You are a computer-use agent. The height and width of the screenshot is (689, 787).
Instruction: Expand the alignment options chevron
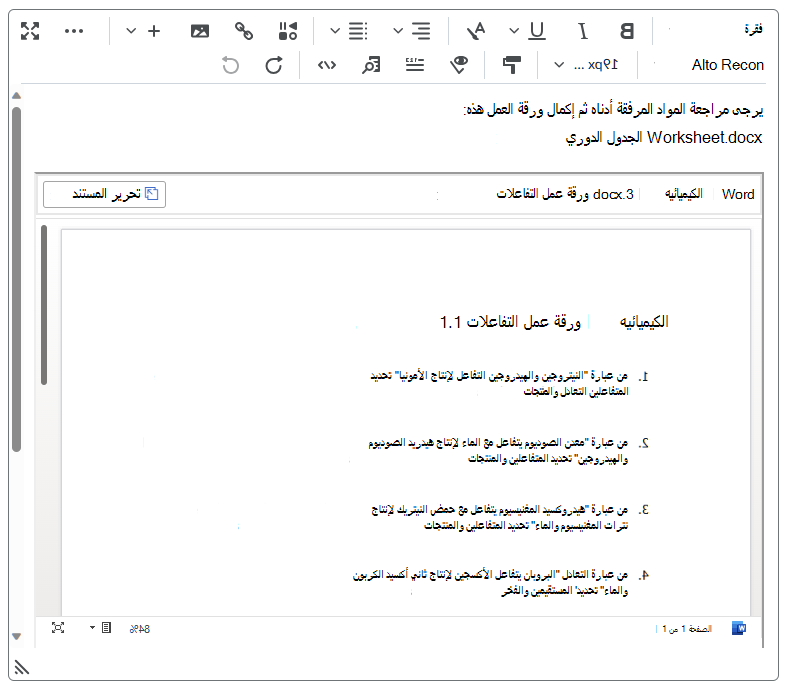point(398,31)
